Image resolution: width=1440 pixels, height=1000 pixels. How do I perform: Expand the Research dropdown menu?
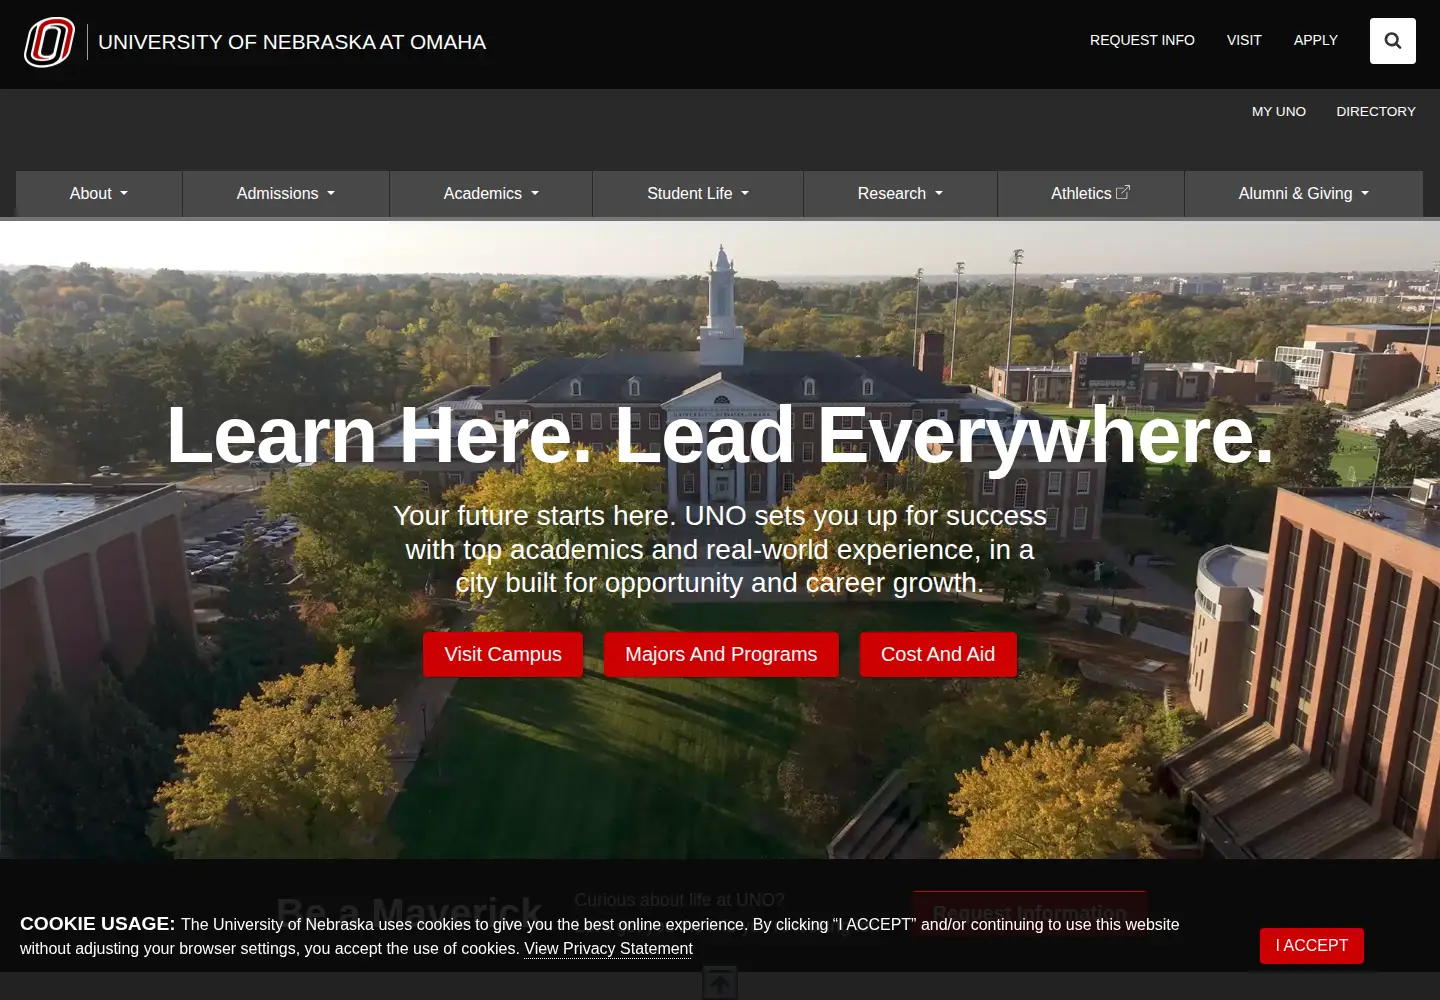900,193
